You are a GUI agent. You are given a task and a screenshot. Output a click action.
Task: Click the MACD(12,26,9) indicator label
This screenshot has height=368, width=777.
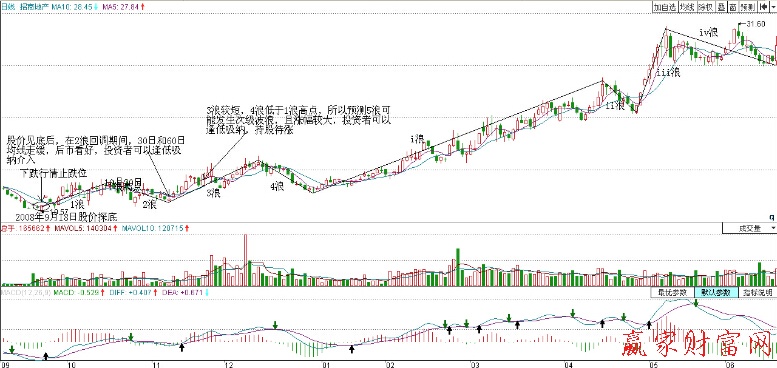coord(25,293)
